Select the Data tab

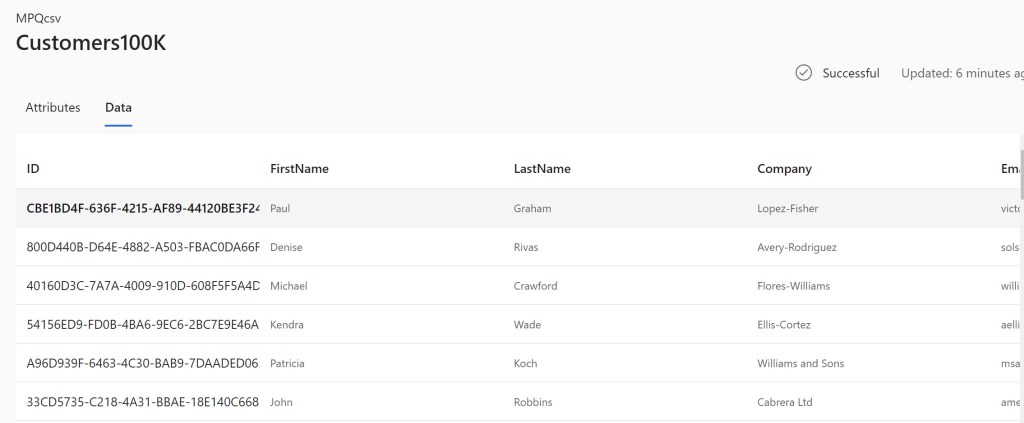(x=118, y=108)
